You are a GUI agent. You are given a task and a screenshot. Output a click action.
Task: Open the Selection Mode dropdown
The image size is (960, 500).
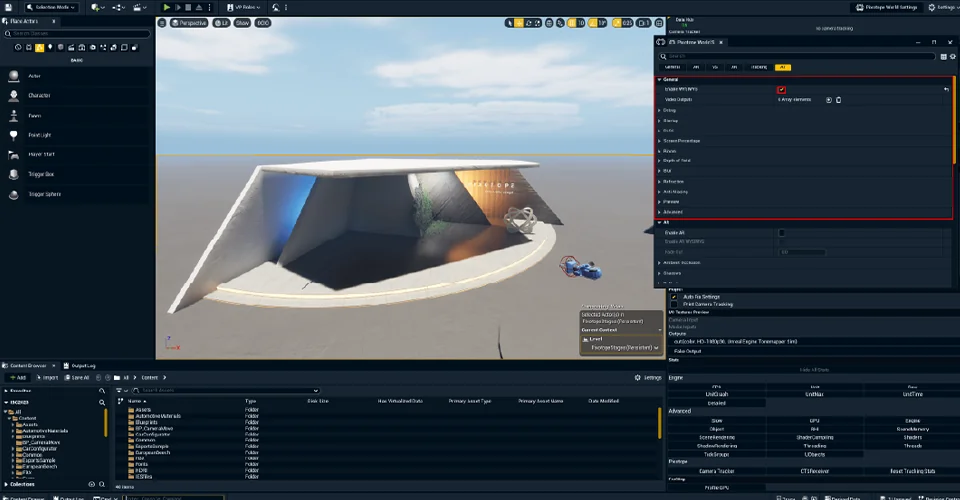[x=52, y=7]
